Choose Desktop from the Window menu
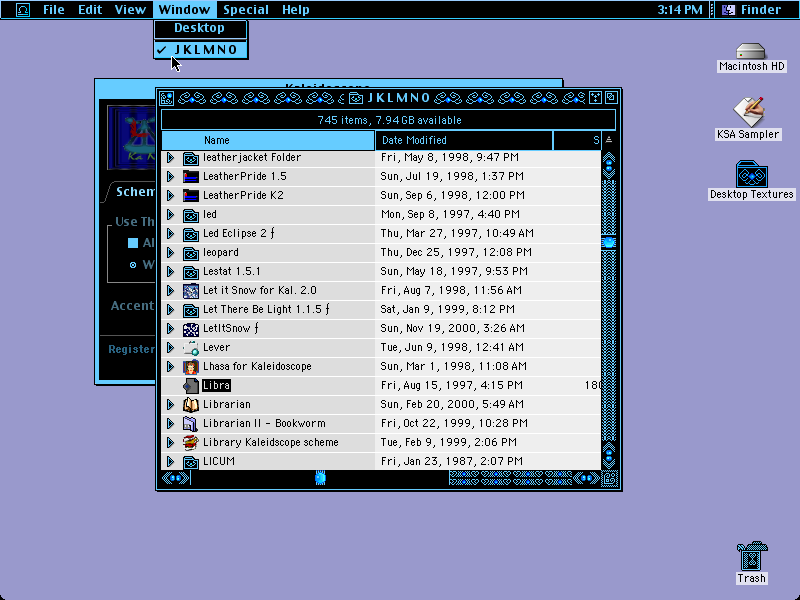Viewport: 800px width, 600px height. point(201,29)
